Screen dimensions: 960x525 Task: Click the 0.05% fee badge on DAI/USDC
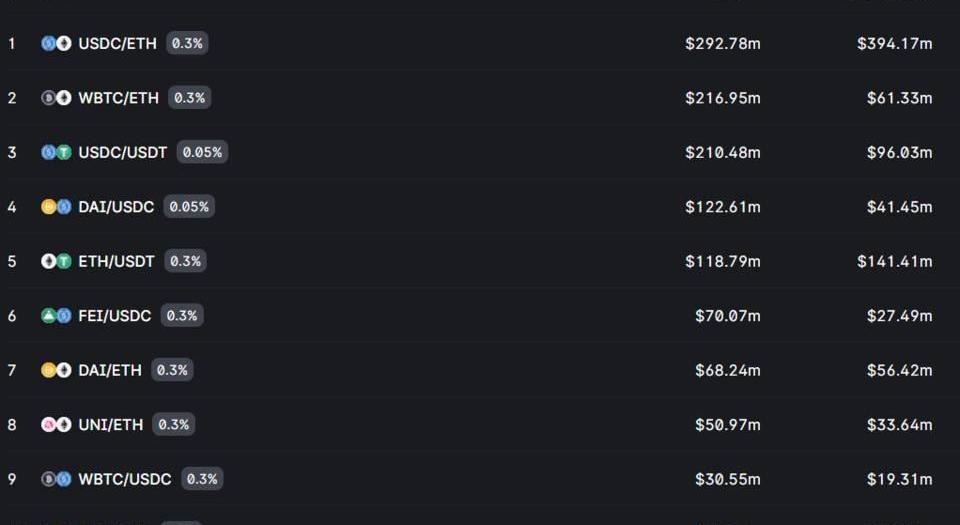(x=189, y=207)
